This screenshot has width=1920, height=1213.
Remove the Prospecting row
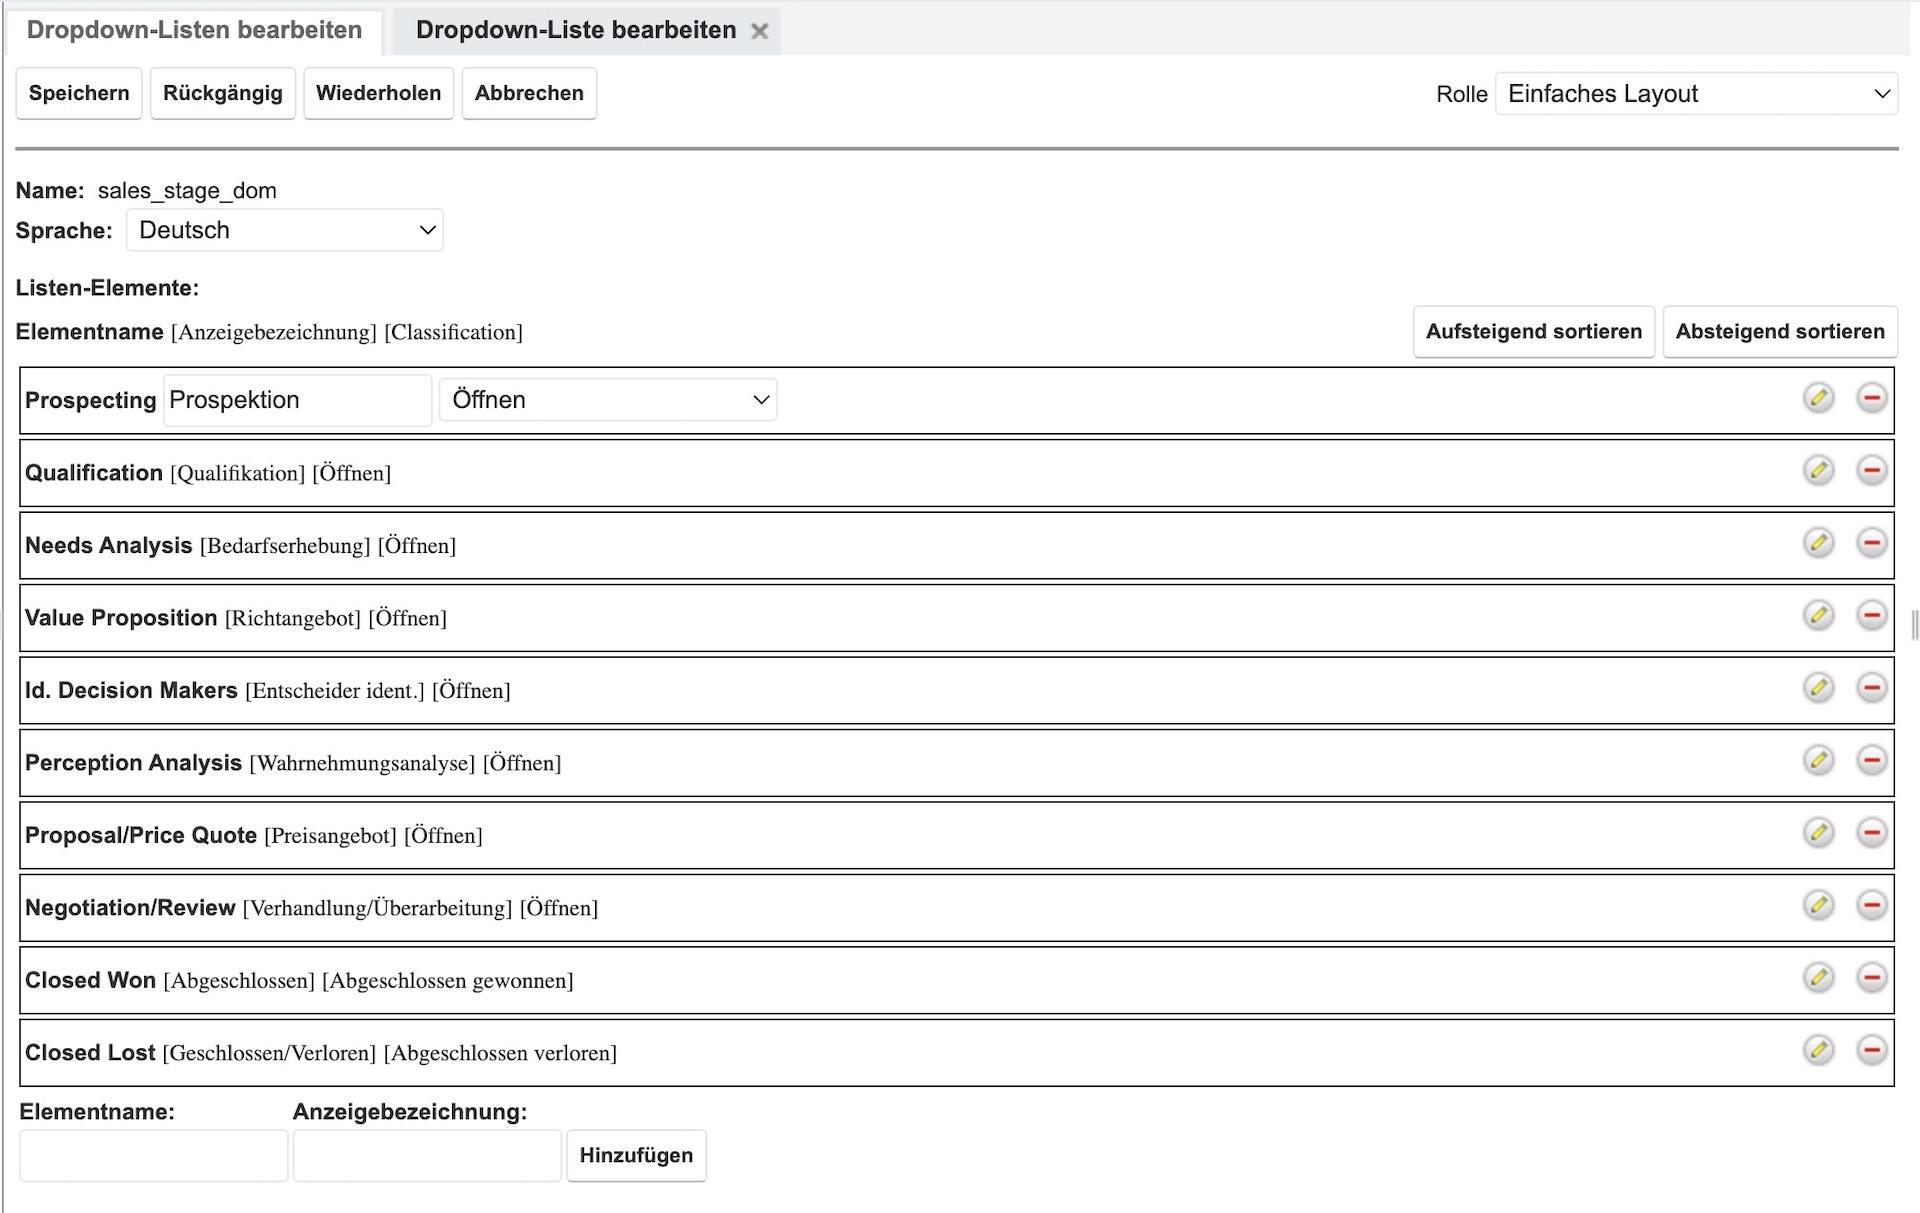click(x=1871, y=398)
